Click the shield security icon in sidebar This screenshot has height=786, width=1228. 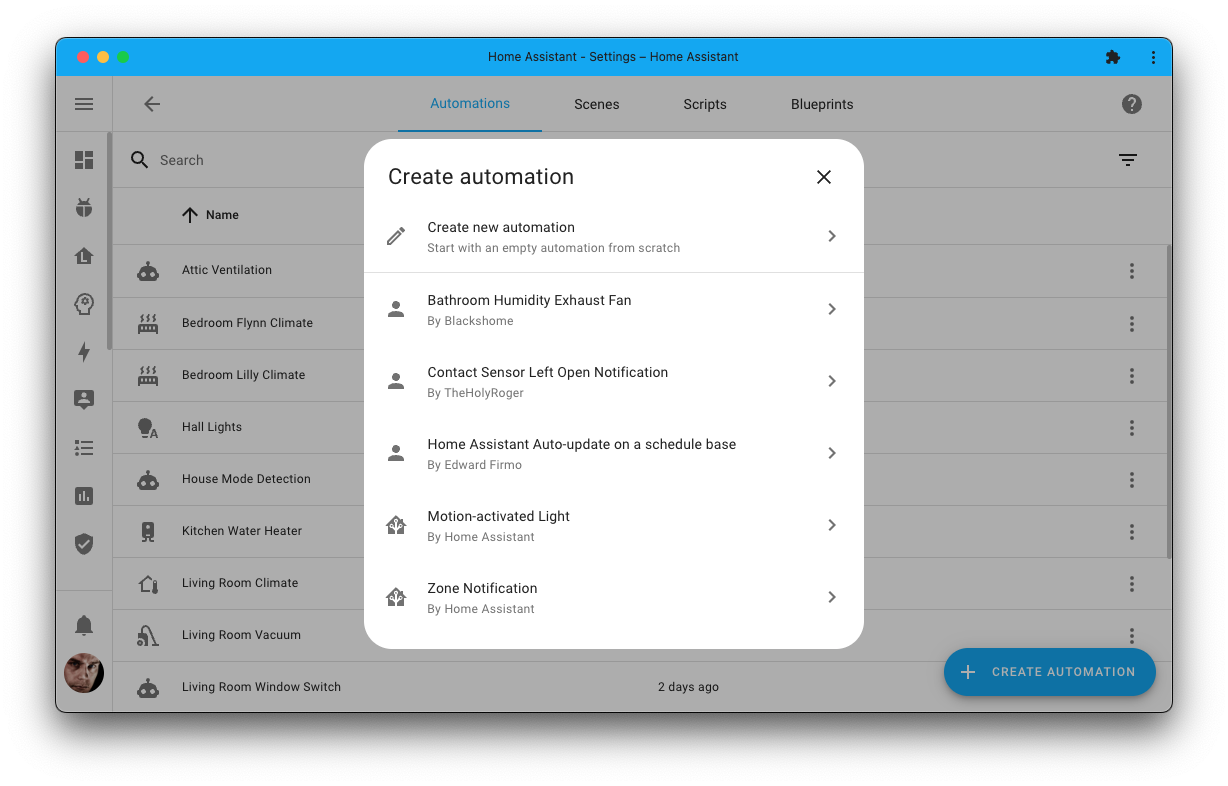[x=84, y=544]
